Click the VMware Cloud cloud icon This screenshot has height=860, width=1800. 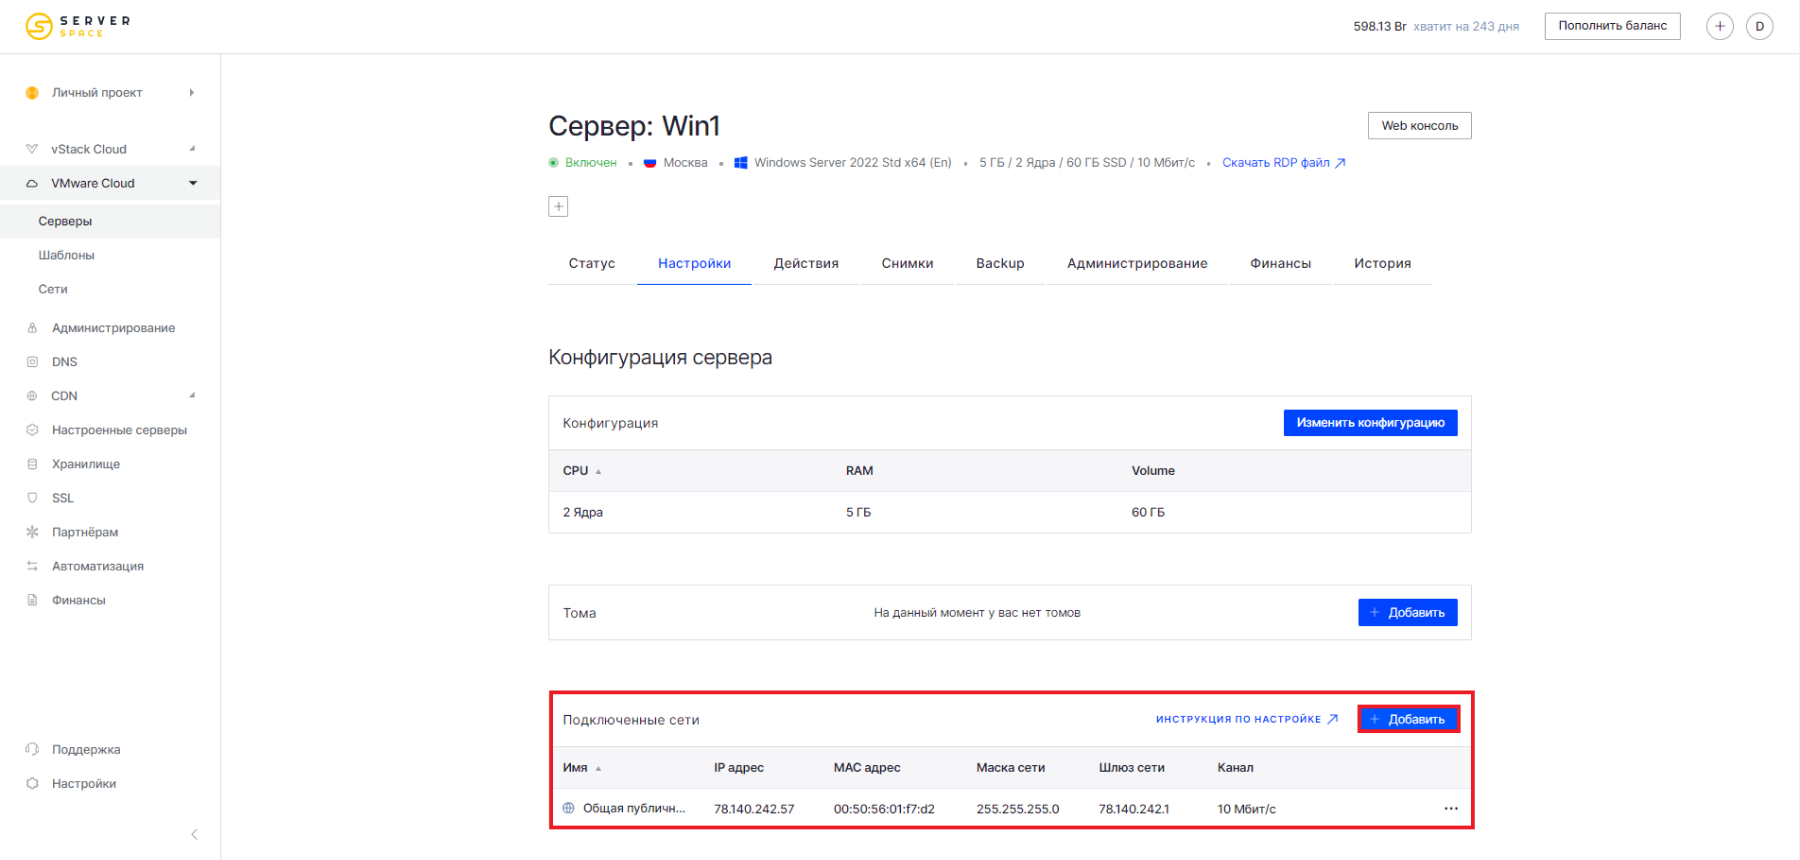32,183
